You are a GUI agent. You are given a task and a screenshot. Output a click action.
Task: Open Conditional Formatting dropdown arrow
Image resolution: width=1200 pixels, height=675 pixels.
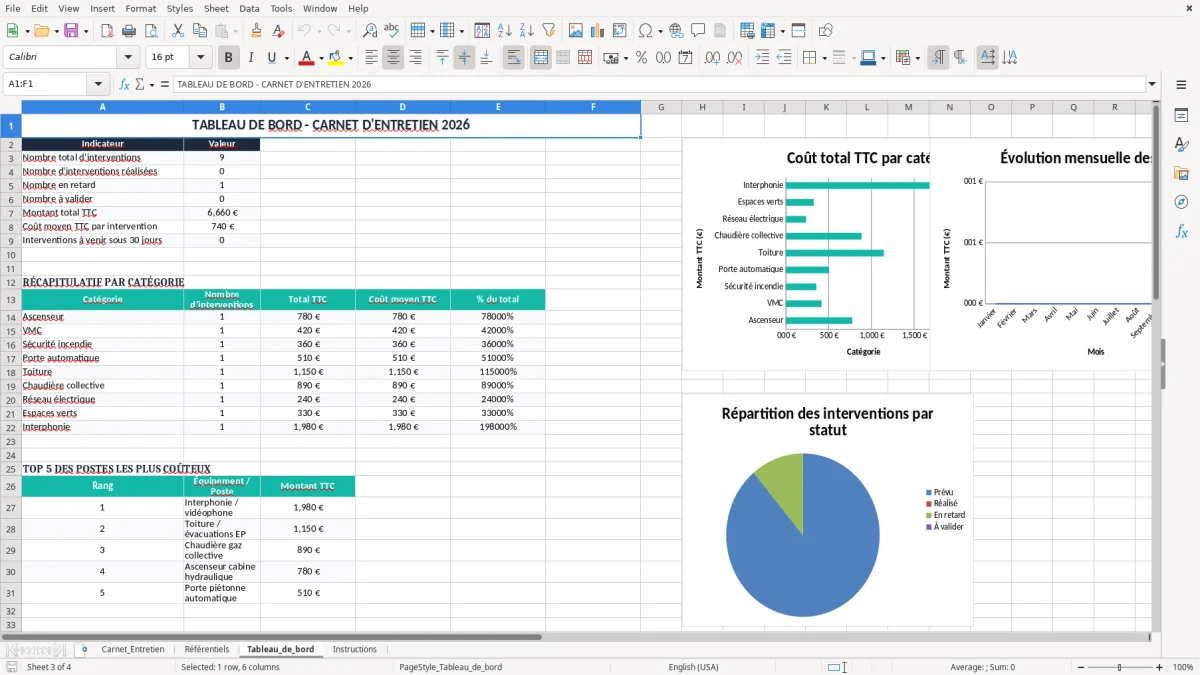[917, 58]
